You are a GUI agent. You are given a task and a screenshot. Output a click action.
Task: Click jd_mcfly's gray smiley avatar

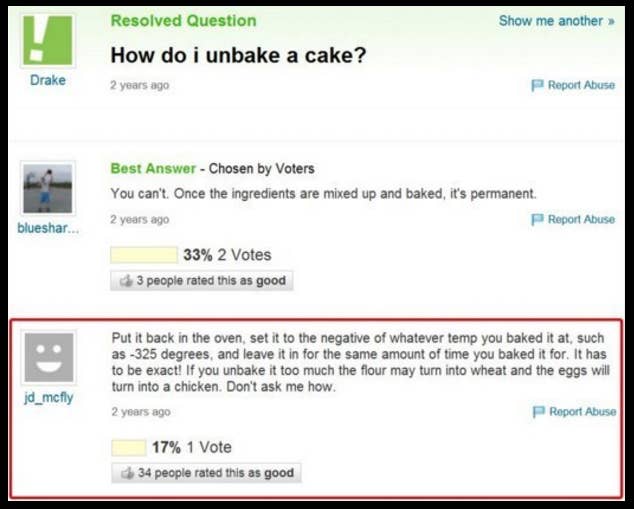click(48, 358)
